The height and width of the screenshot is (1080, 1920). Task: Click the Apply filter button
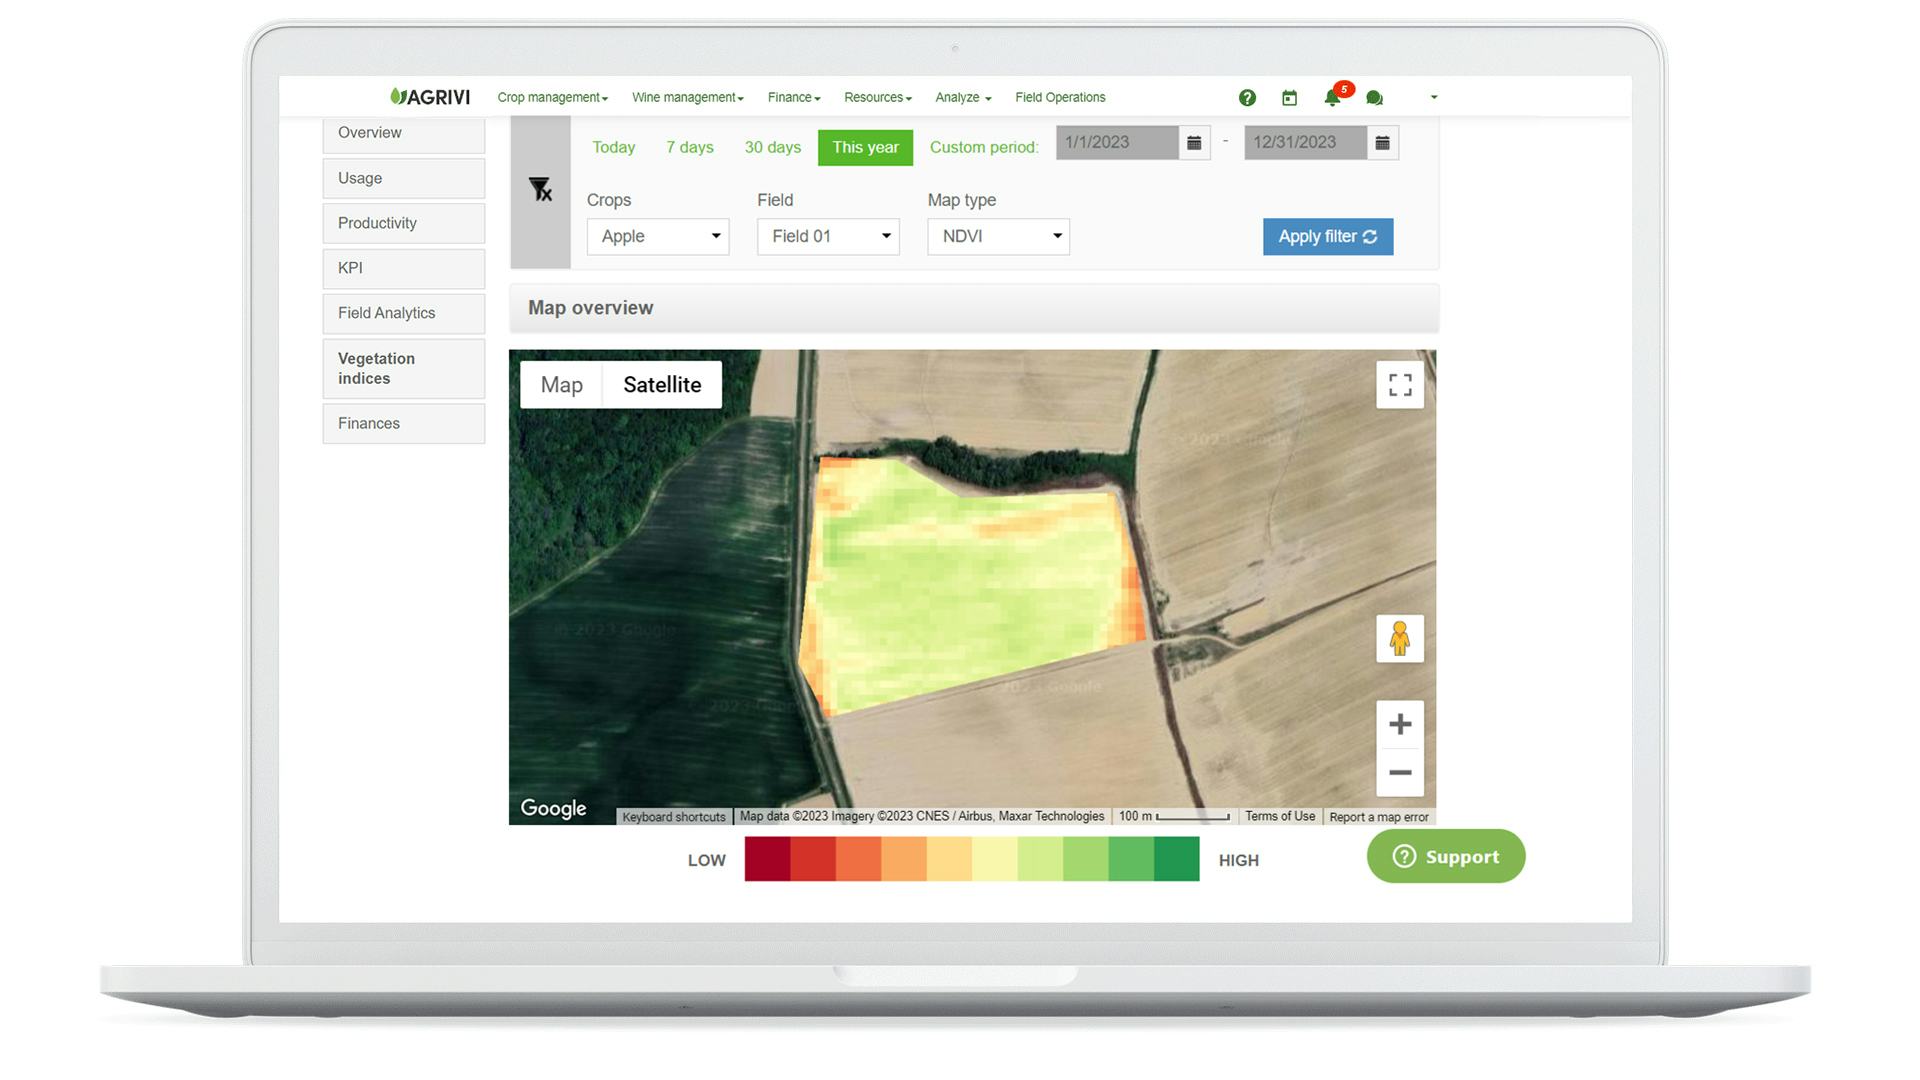pos(1327,237)
